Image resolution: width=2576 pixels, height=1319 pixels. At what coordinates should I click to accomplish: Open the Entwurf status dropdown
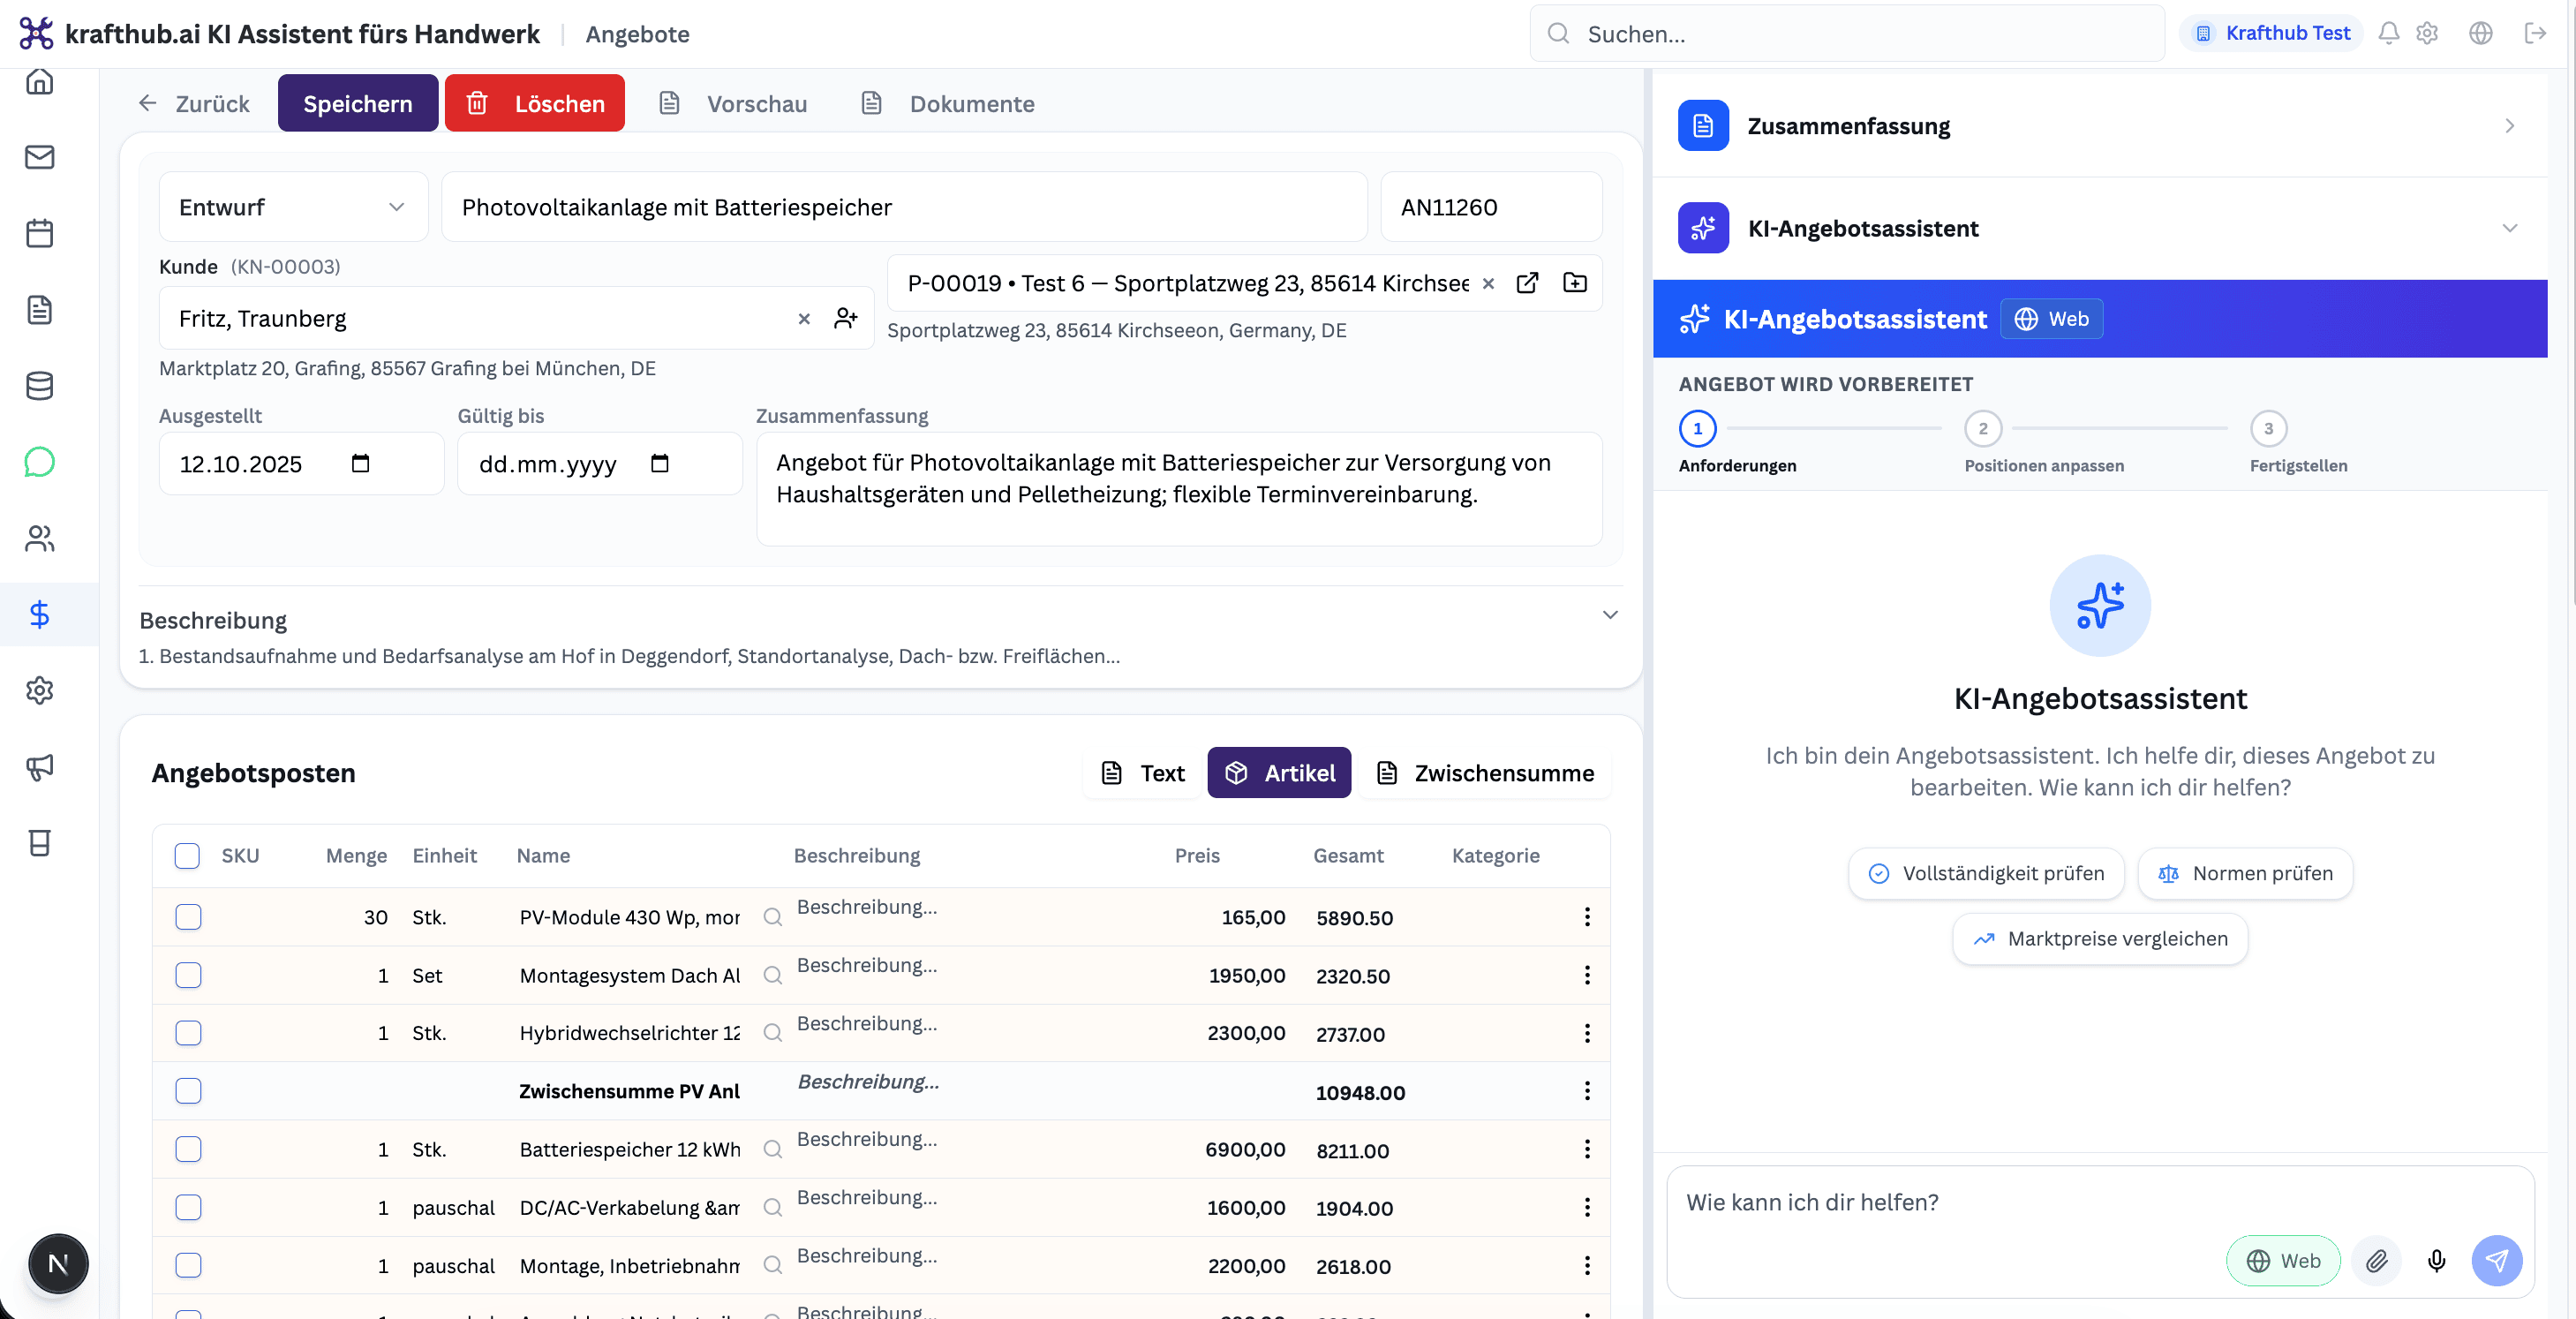tap(293, 207)
